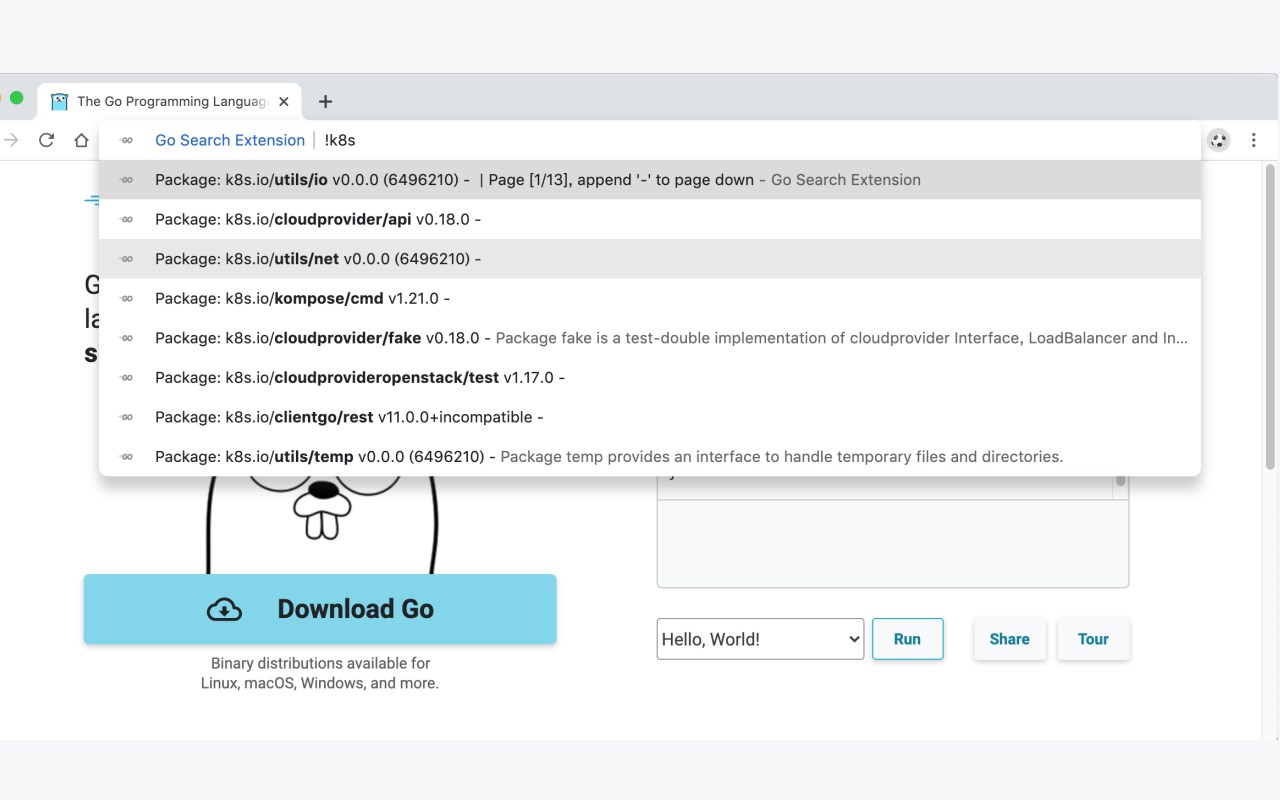Select suggestion k8s.io/utils/net
This screenshot has height=800, width=1280.
[x=650, y=259]
